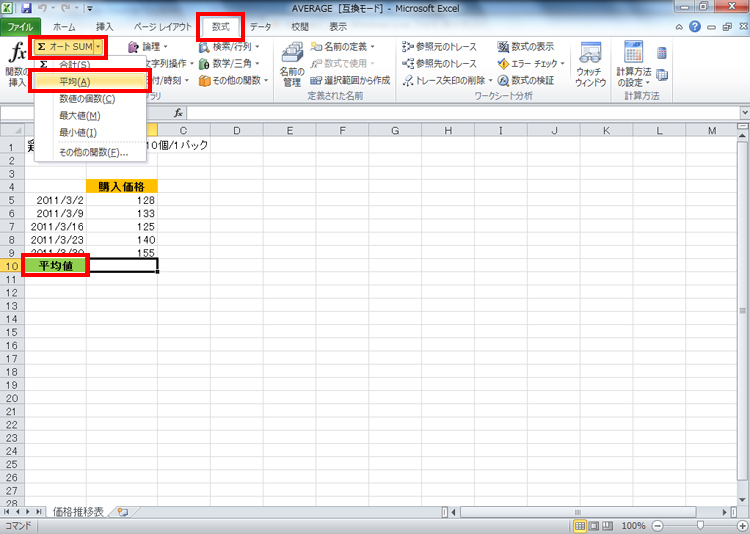
Task: Select the 平均値 label cell
Action: point(55,266)
